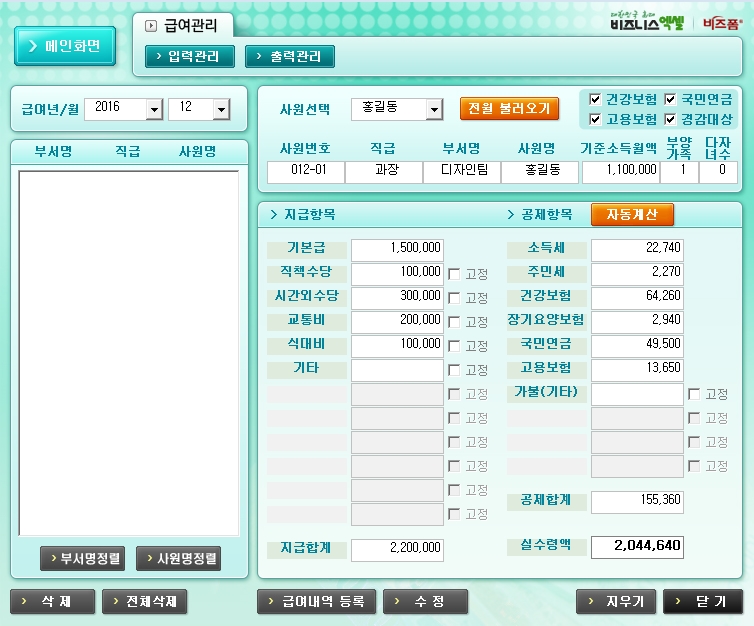Viewport: 754px width, 626px height.
Task: Sort by employee with 사원명정렬
Action: tap(178, 559)
